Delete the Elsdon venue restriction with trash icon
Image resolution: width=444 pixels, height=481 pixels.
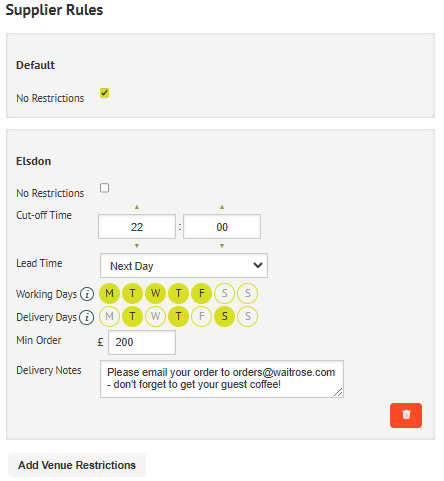pos(406,415)
